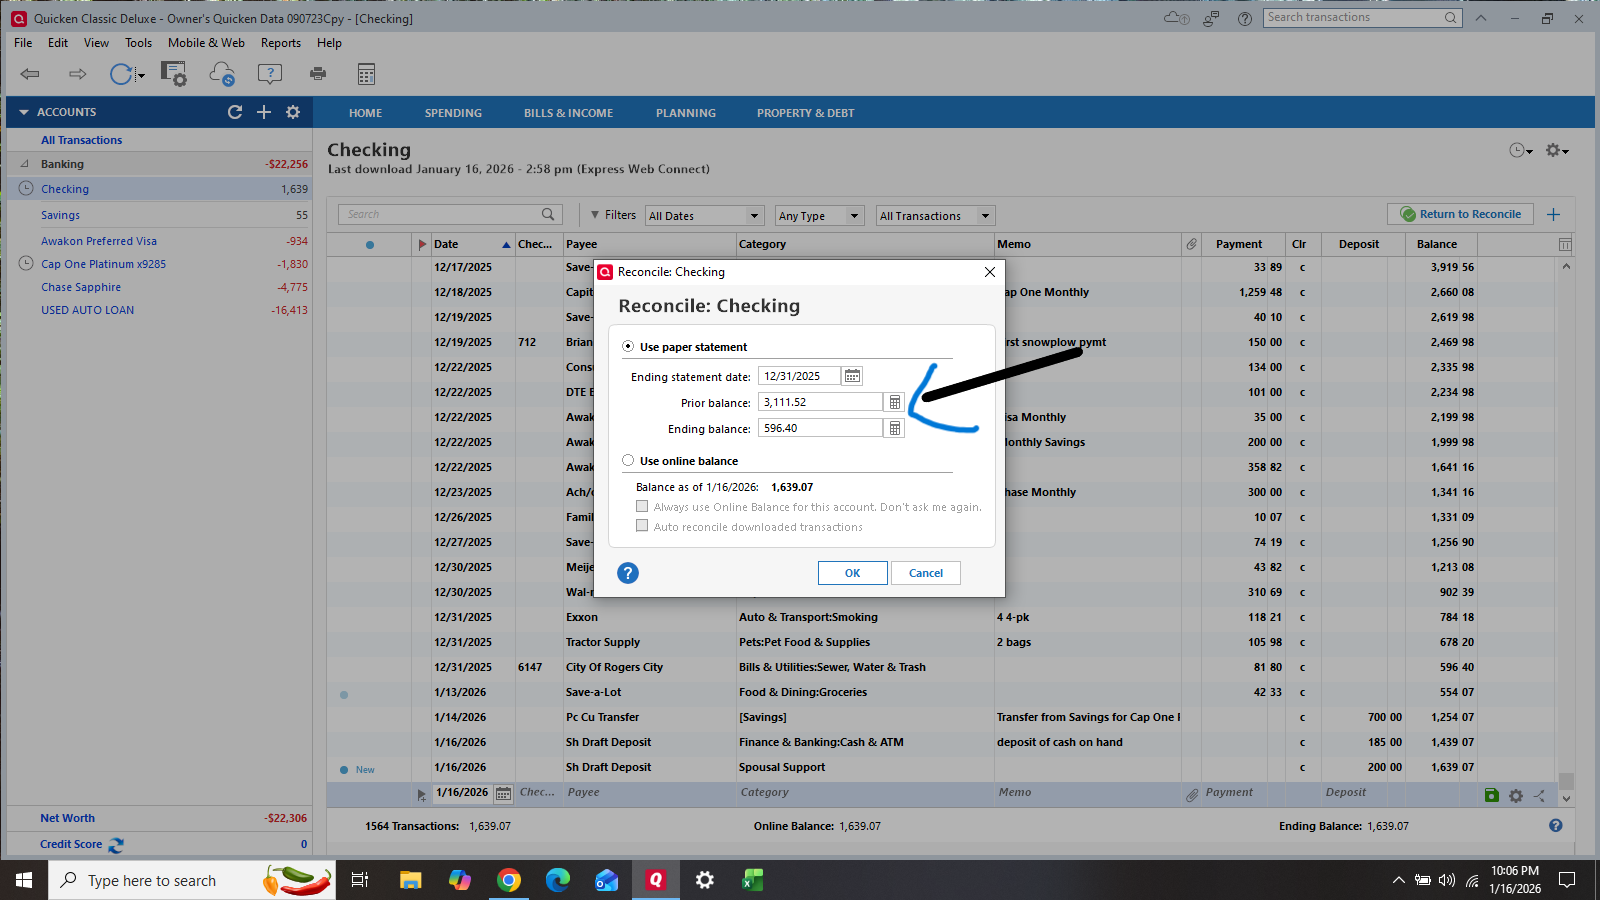Switch to the Planning tab

coord(686,113)
